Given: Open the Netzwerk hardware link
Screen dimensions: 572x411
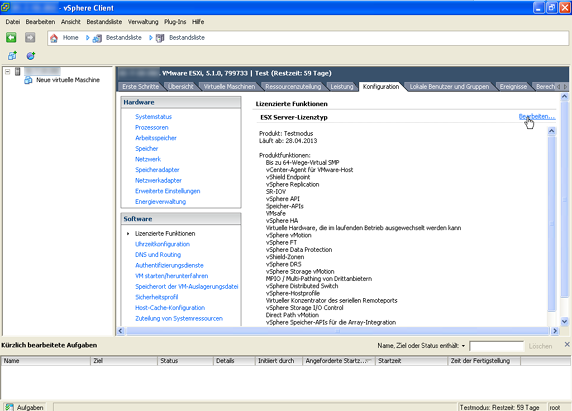Looking at the screenshot, I should tap(148, 159).
